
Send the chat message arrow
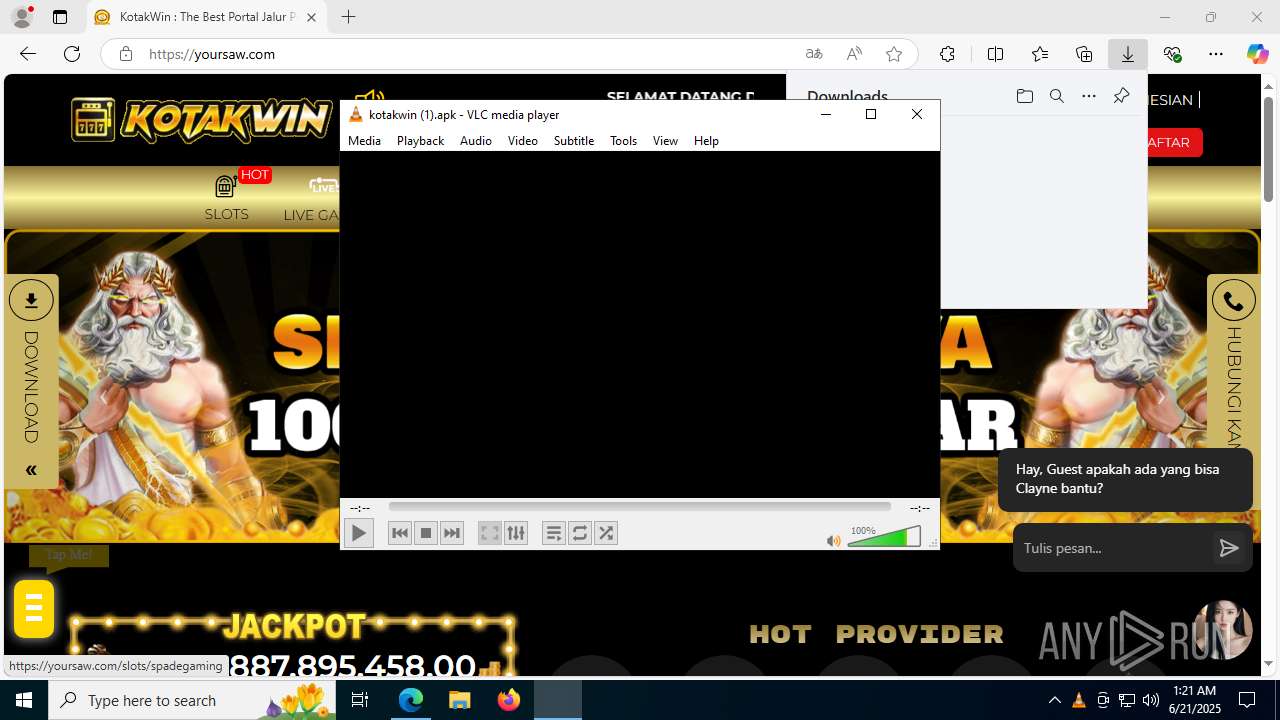point(1229,548)
